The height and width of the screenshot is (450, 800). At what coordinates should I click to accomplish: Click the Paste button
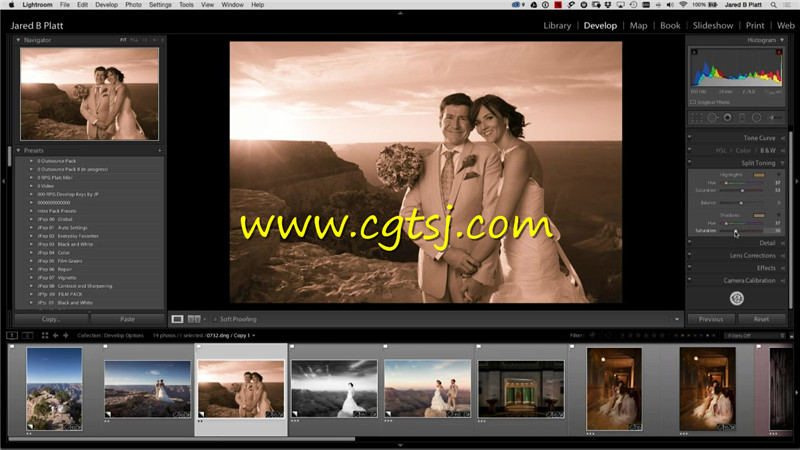(x=128, y=319)
